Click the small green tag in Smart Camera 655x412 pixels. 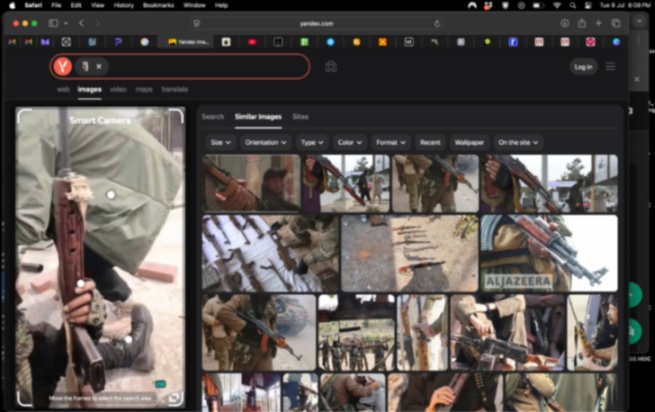tap(160, 384)
